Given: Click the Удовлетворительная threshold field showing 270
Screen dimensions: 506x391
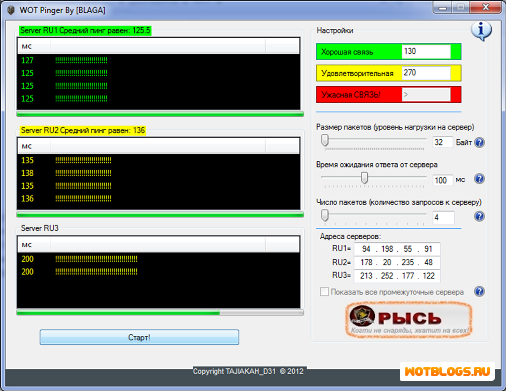Looking at the screenshot, I should (x=426, y=73).
